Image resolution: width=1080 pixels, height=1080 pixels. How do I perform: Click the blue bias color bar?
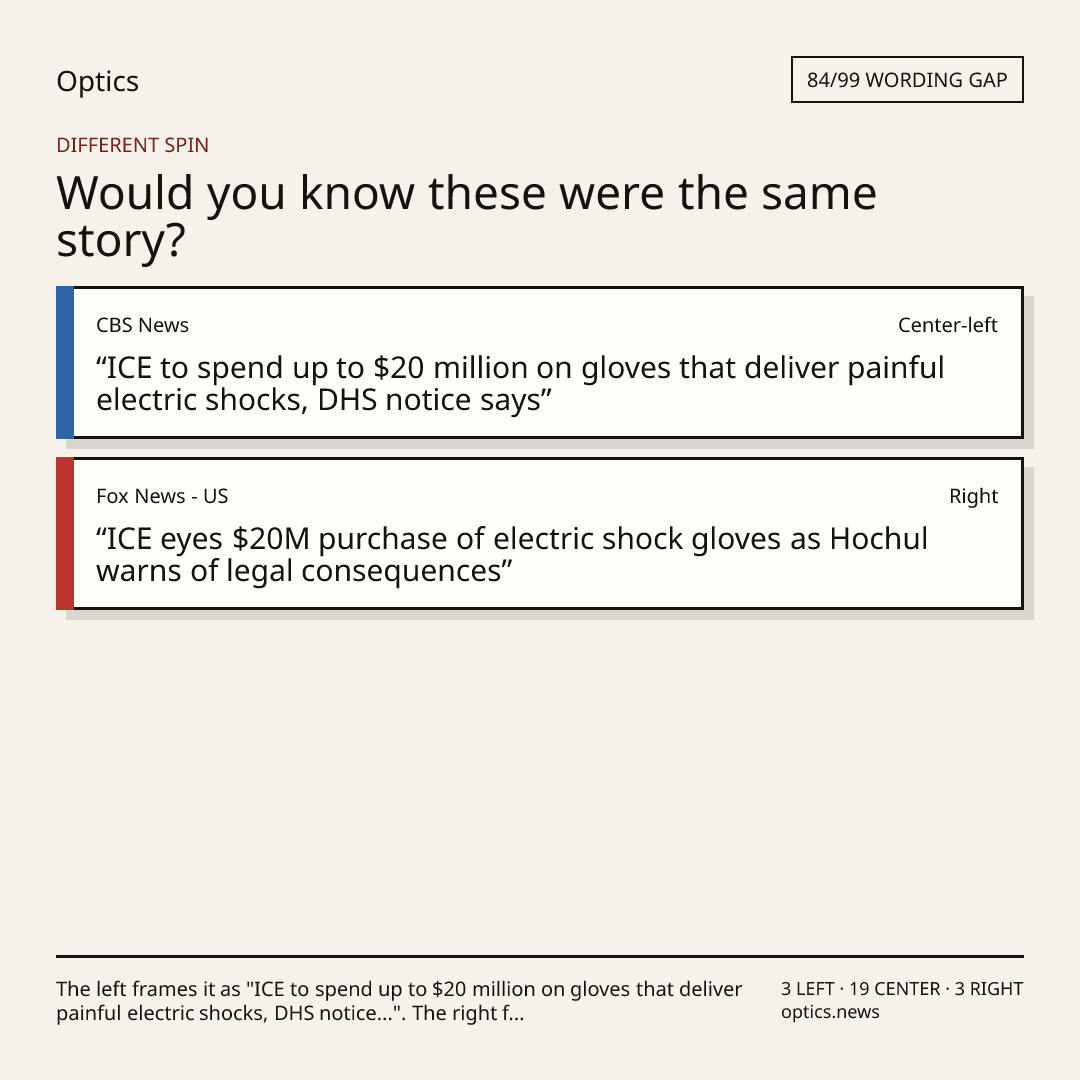tap(65, 362)
